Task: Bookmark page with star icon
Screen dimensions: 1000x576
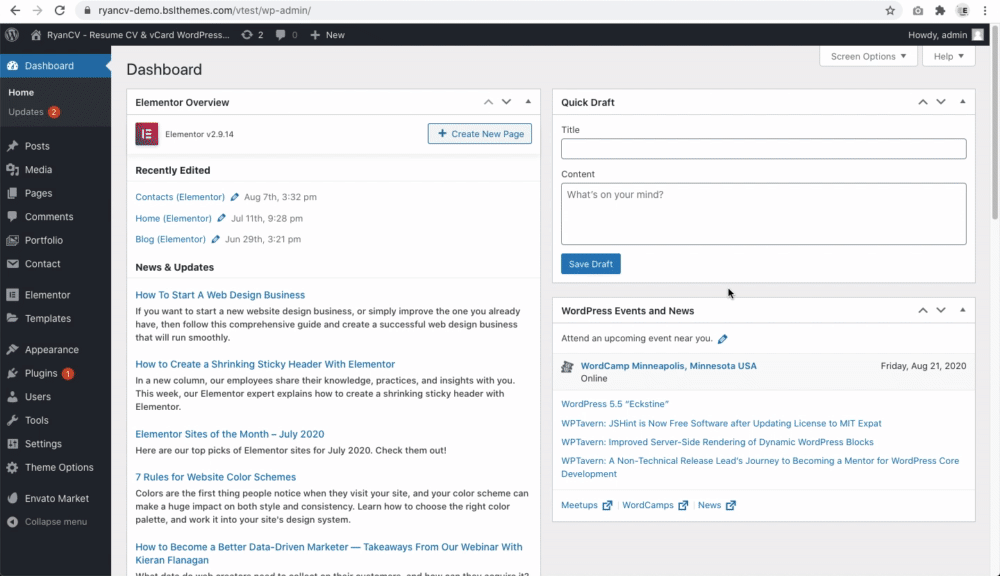Action: (890, 10)
